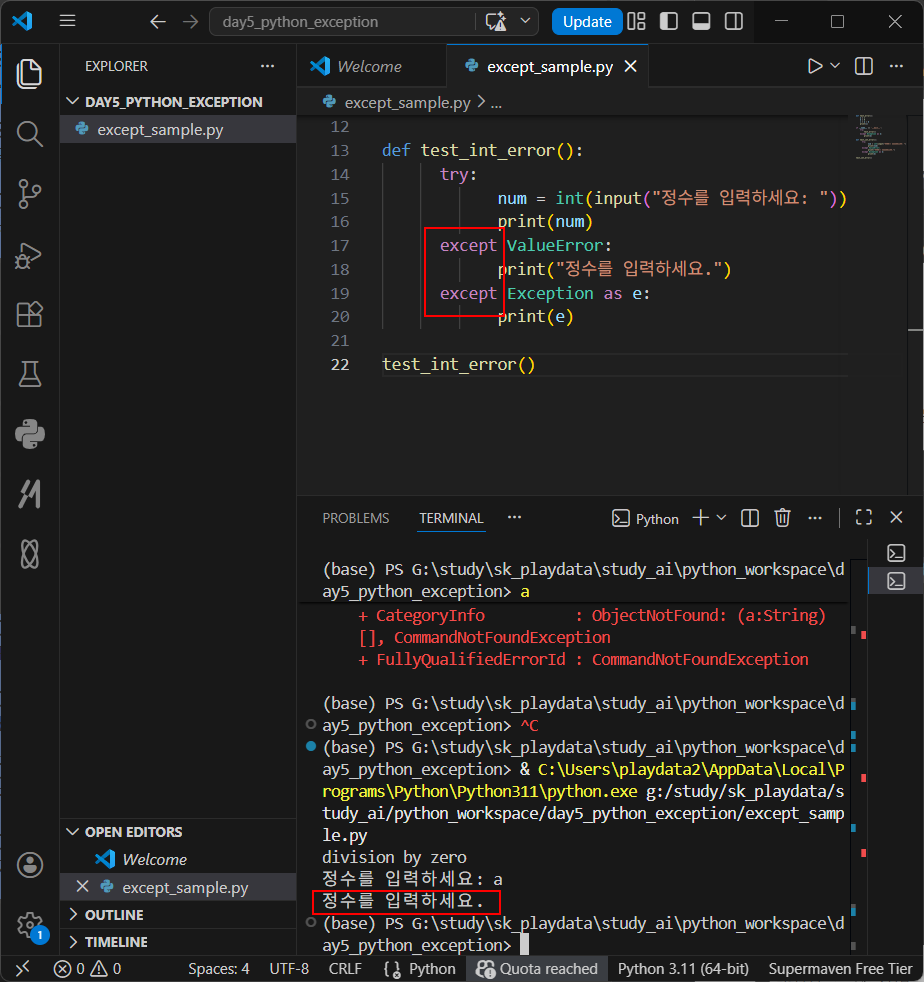The height and width of the screenshot is (982, 924).
Task: Open terminal panel More Actions ellipsis
Action: click(x=815, y=518)
